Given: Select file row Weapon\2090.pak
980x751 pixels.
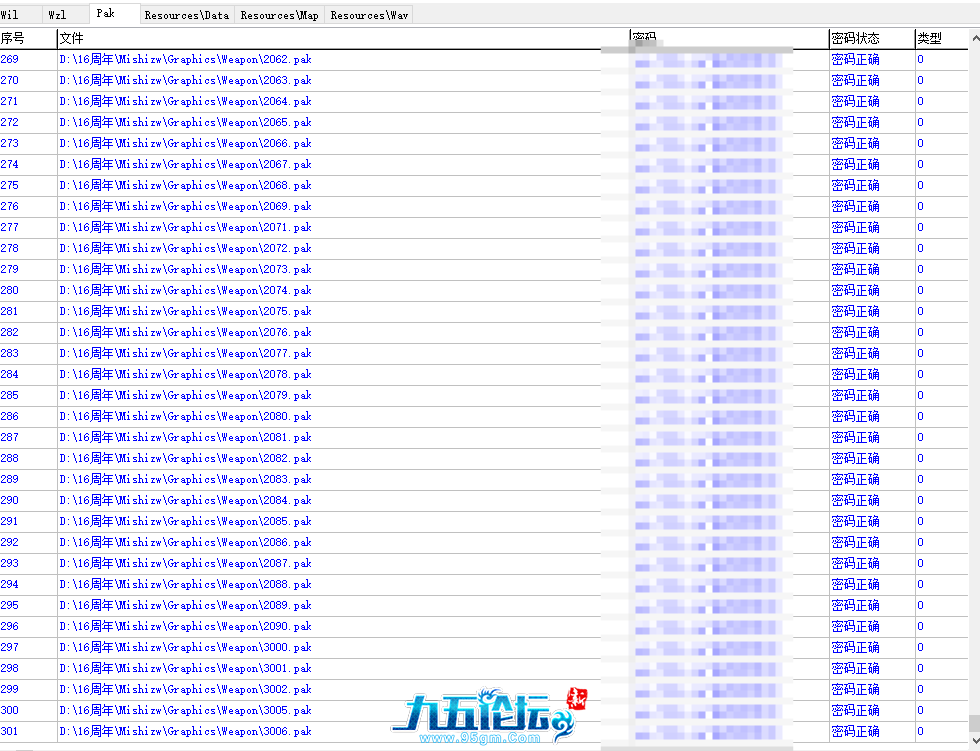Looking at the screenshot, I should point(484,626).
